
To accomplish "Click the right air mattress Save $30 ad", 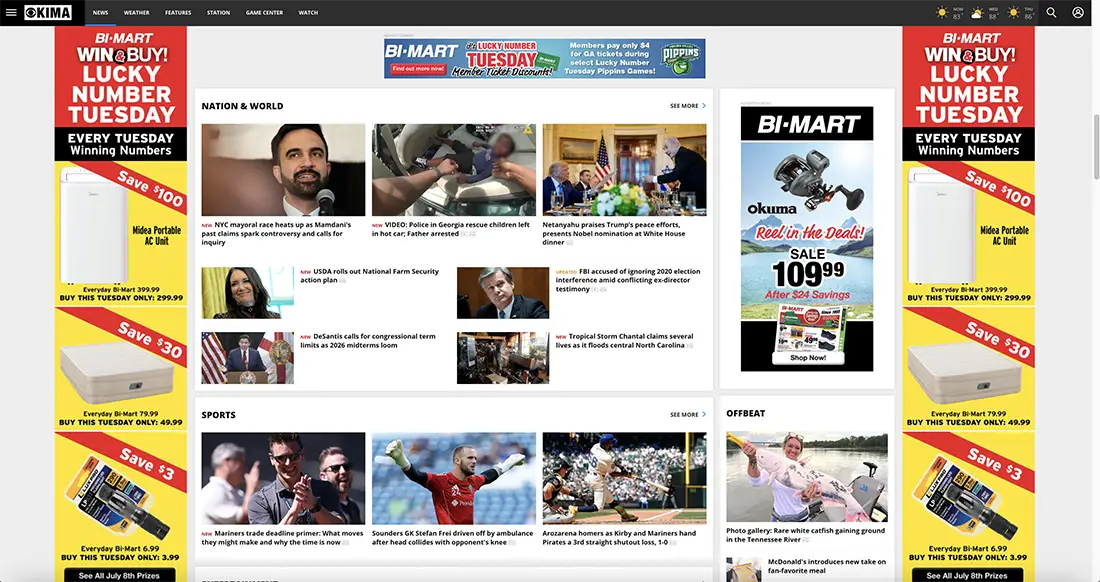I will click(x=968, y=367).
